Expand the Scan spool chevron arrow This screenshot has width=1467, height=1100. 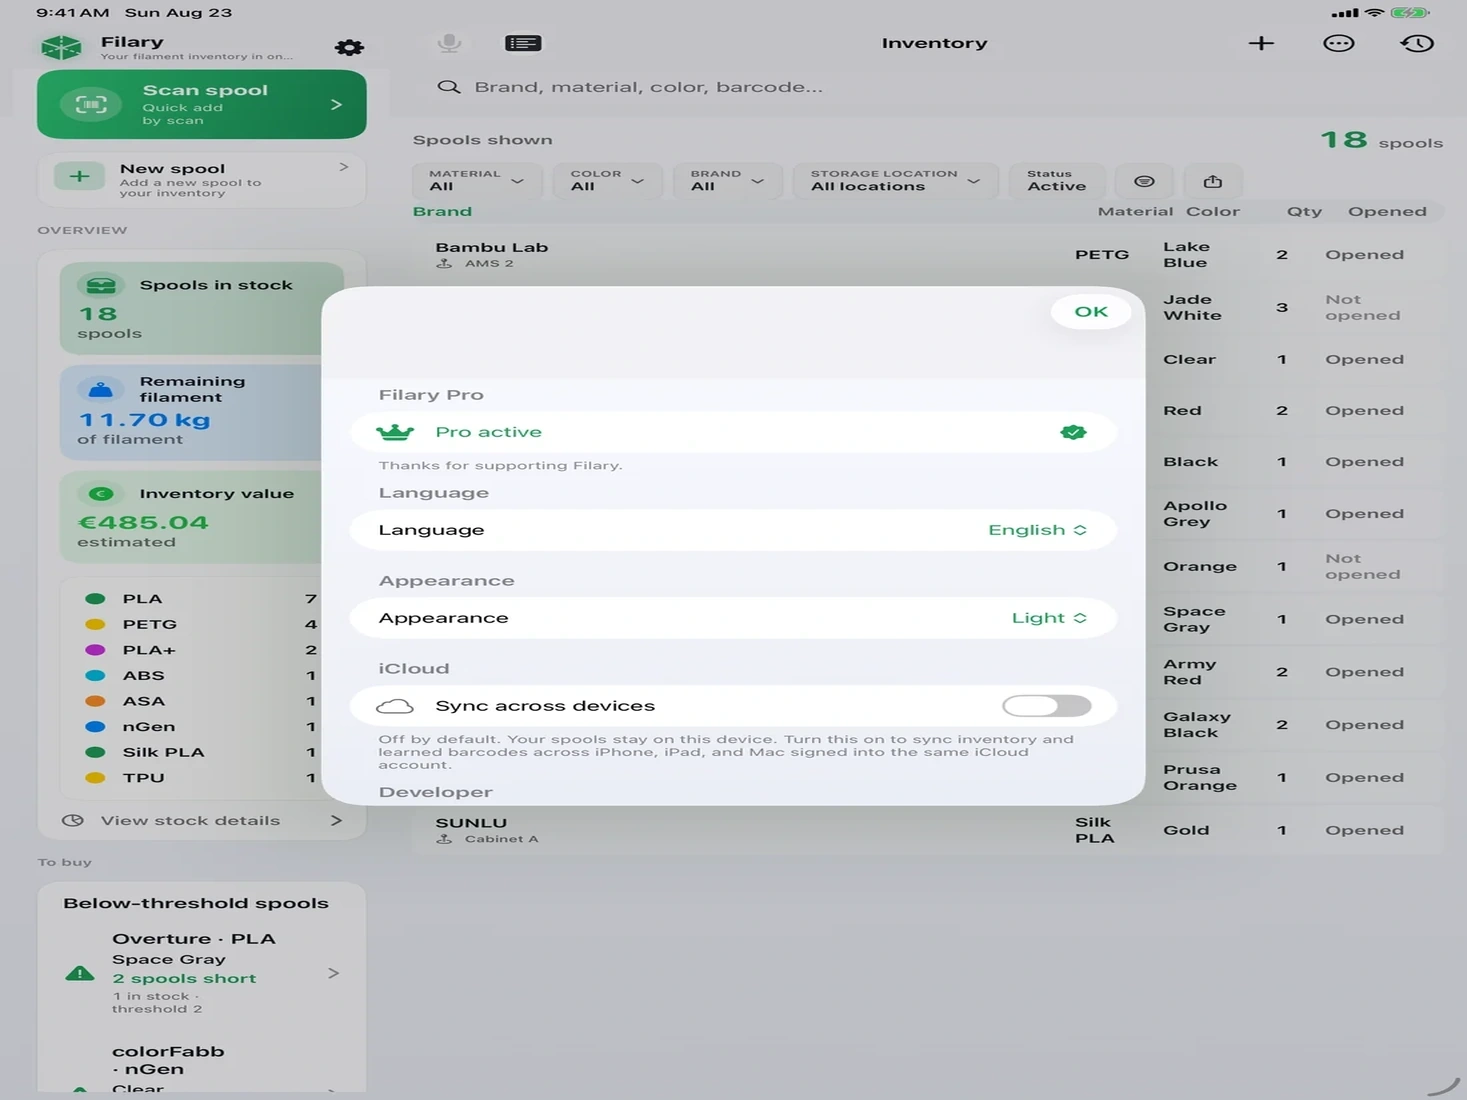pyautogui.click(x=336, y=104)
